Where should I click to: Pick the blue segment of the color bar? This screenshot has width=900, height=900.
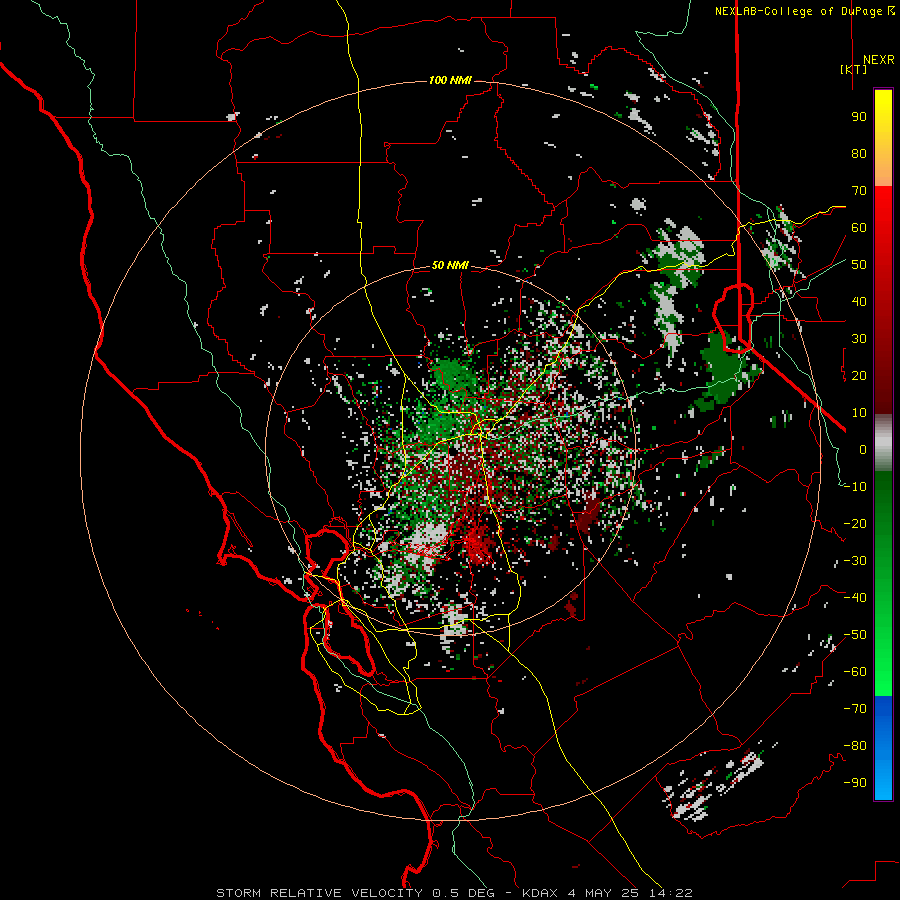pos(883,748)
